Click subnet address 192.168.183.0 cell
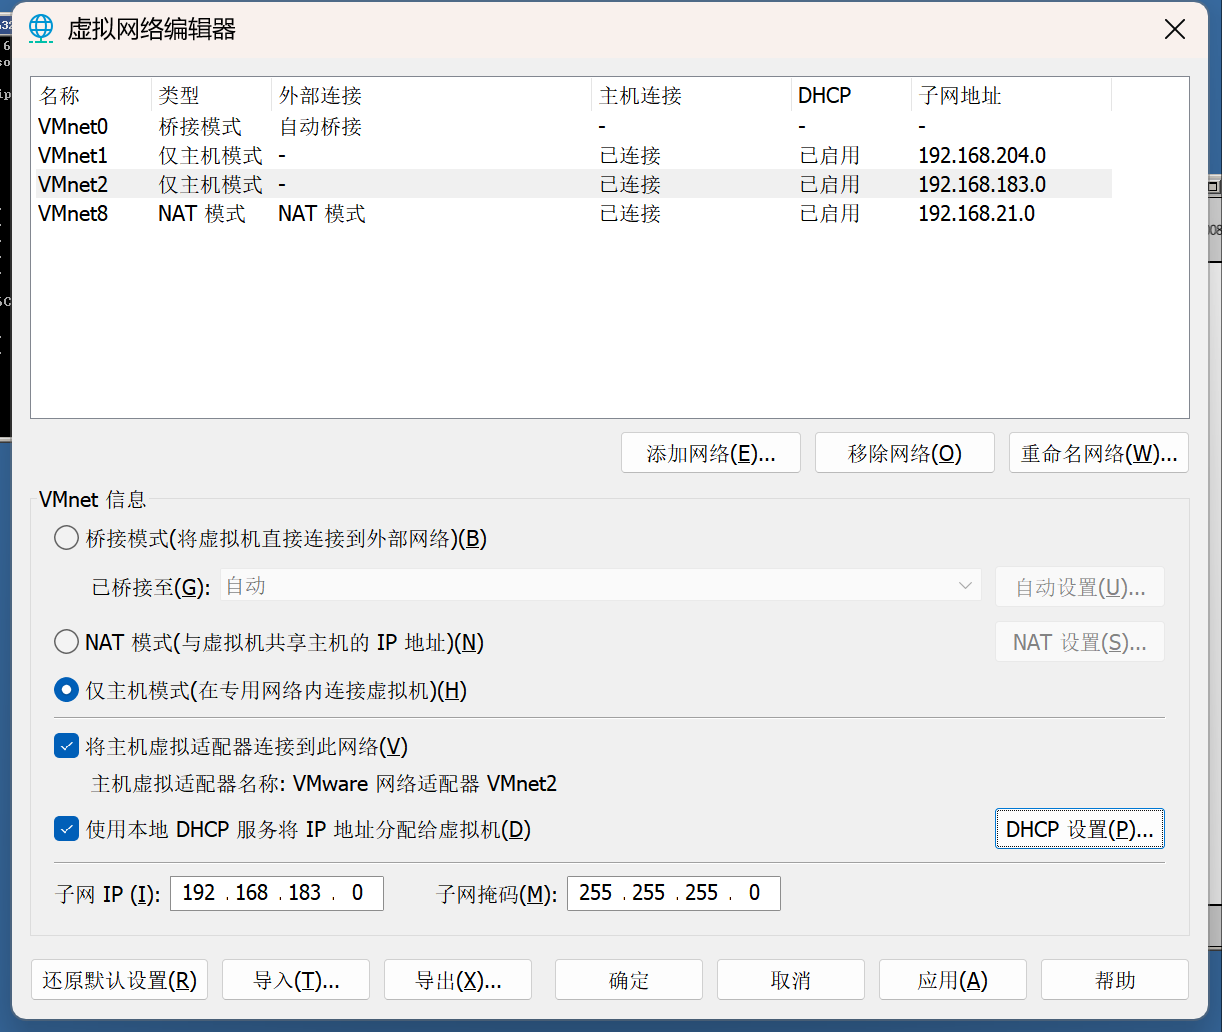Screen dimensions: 1222x1032 982,185
